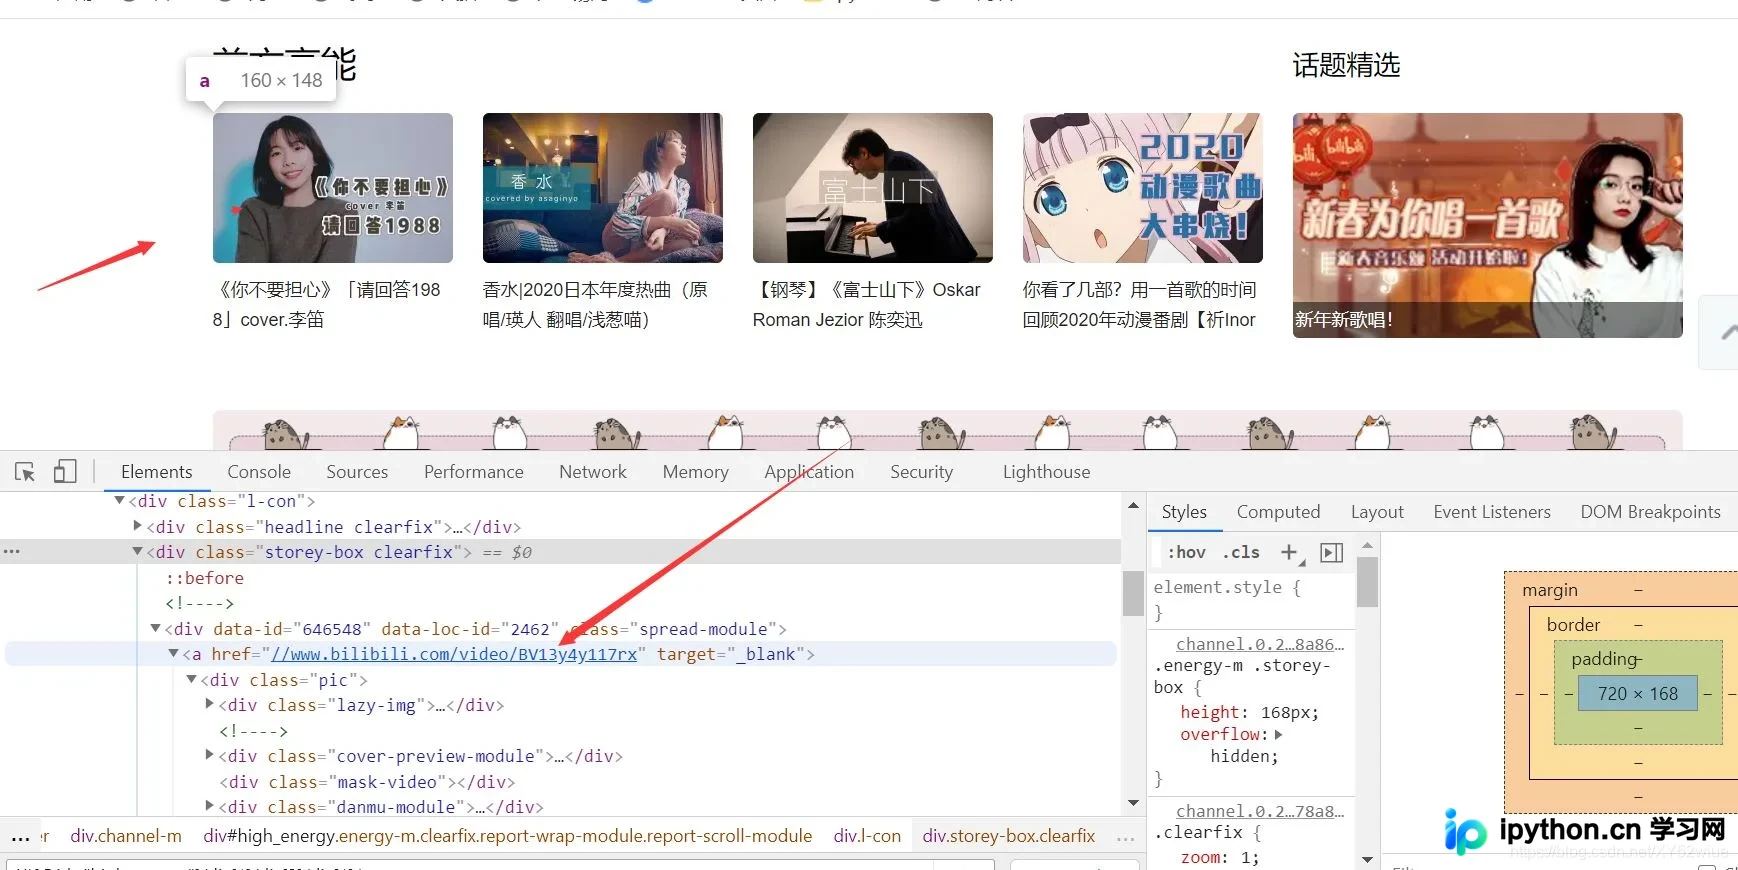The width and height of the screenshot is (1738, 870).
Task: Select div.channel-m in the breadcrumb bar
Action: point(126,836)
